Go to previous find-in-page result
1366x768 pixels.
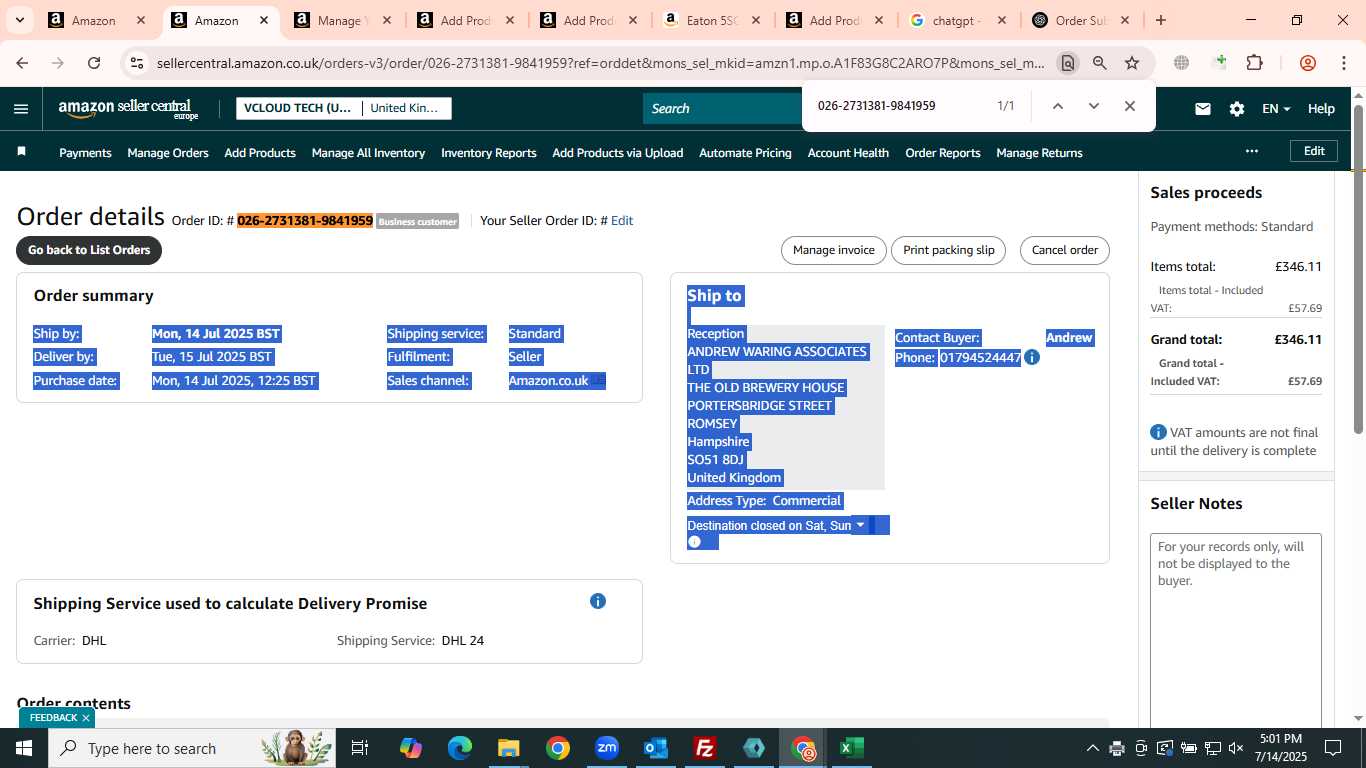pos(1057,106)
